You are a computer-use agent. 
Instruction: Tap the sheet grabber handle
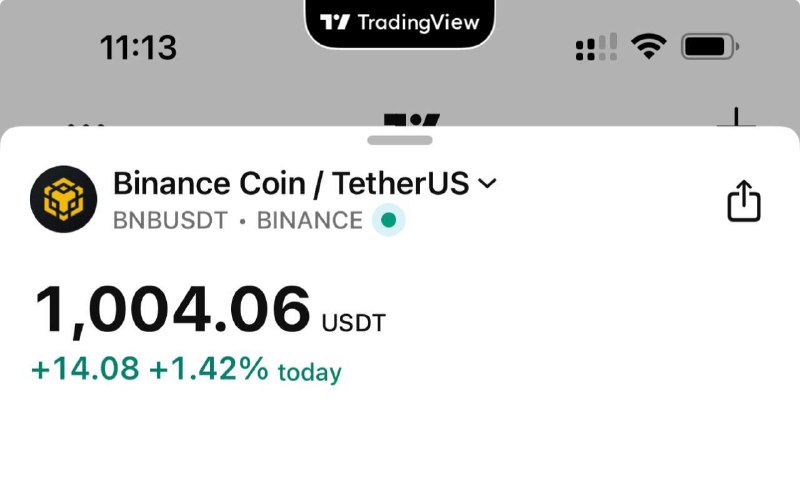400,140
